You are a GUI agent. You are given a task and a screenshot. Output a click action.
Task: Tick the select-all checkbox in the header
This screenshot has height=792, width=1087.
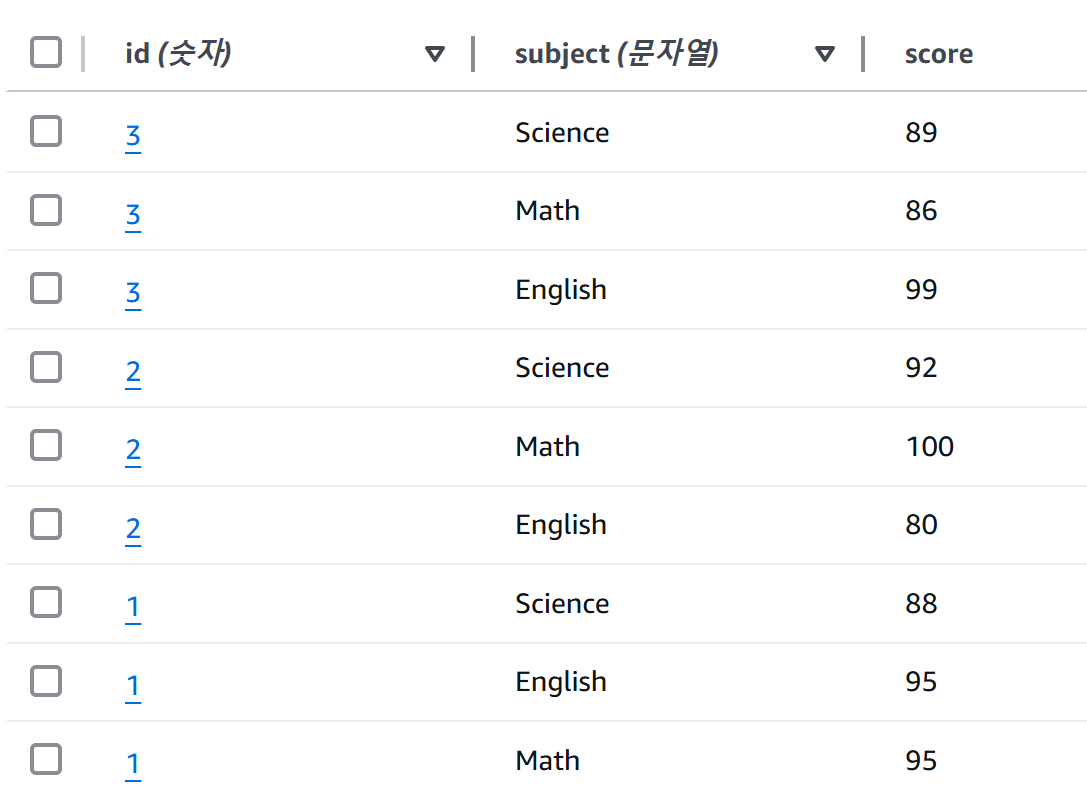pos(46,53)
